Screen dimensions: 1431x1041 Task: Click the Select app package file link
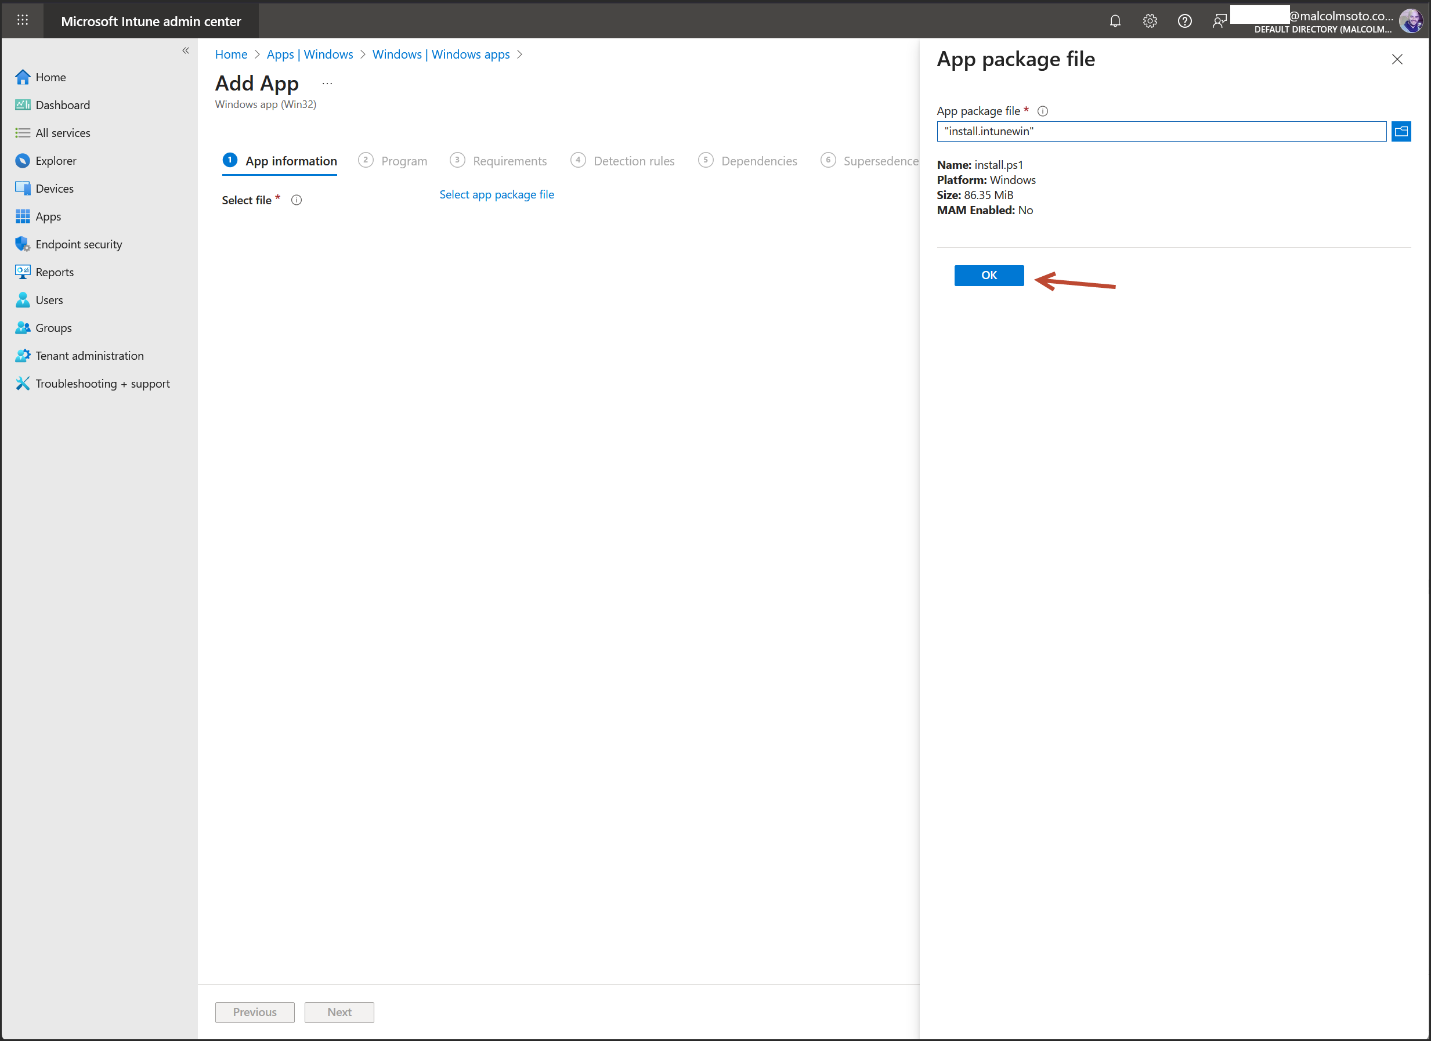(x=497, y=194)
